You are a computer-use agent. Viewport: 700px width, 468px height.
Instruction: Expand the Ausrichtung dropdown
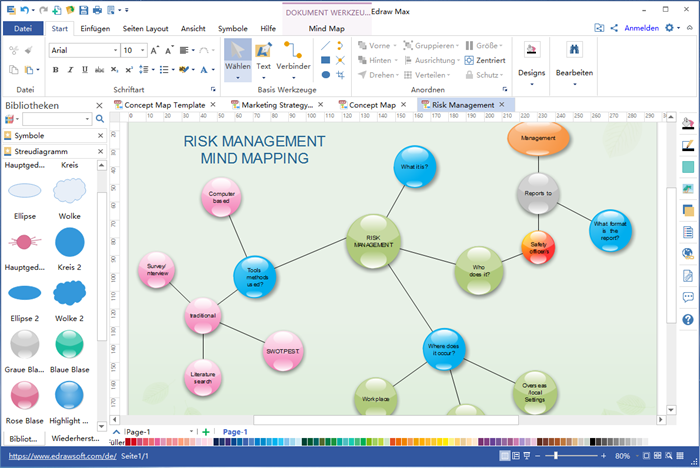pos(458,60)
